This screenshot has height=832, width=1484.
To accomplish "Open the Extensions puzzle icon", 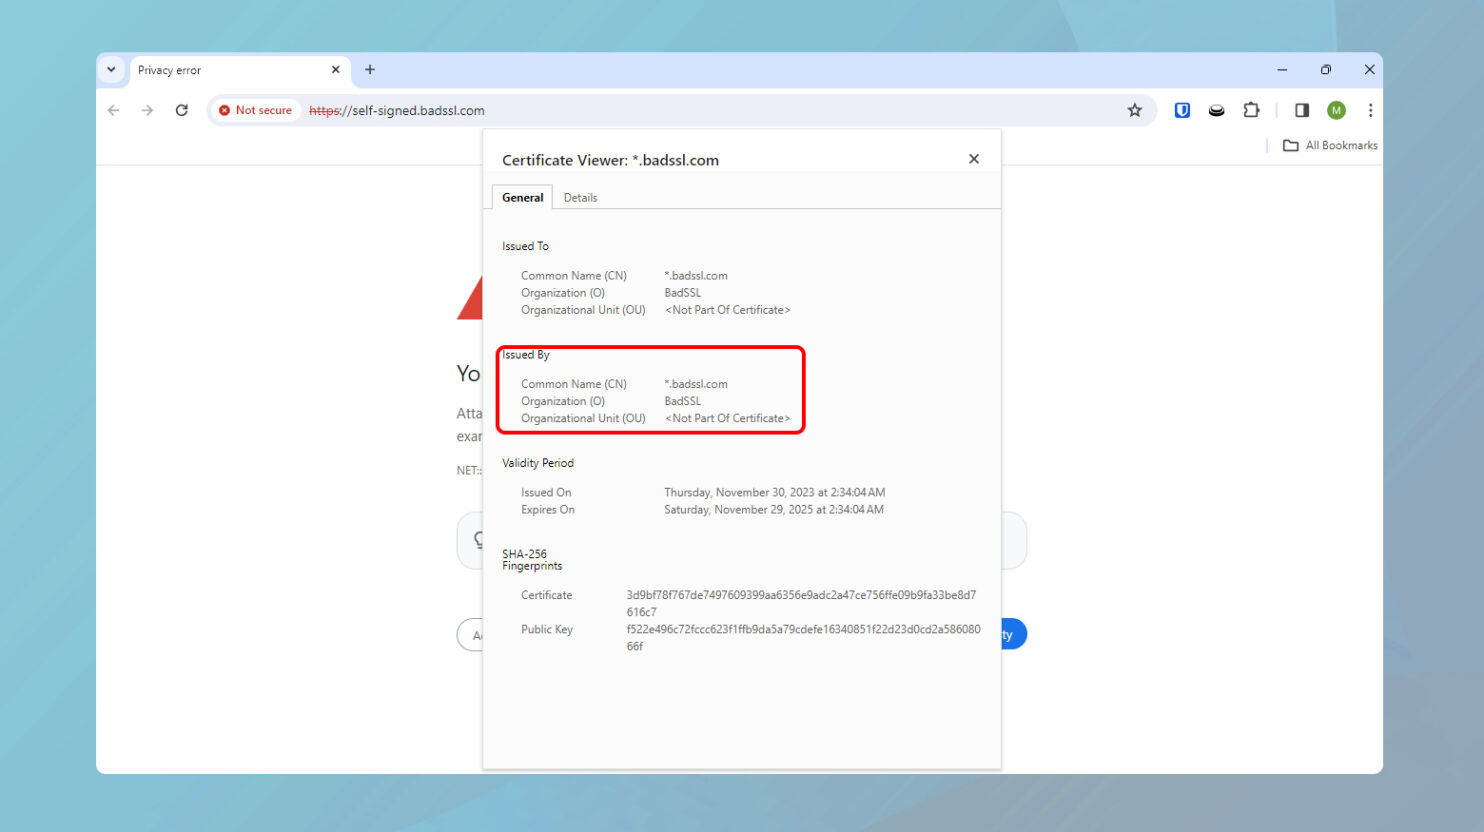I will click(x=1251, y=110).
